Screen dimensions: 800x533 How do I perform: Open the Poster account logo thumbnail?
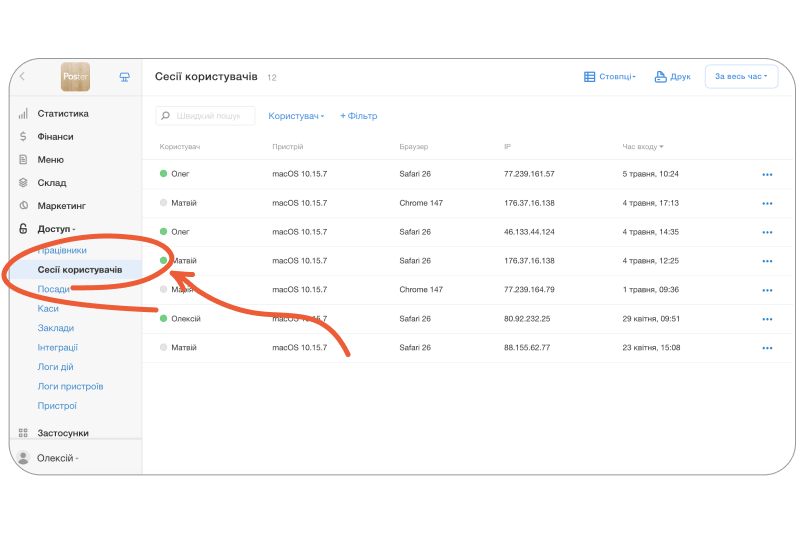76,77
